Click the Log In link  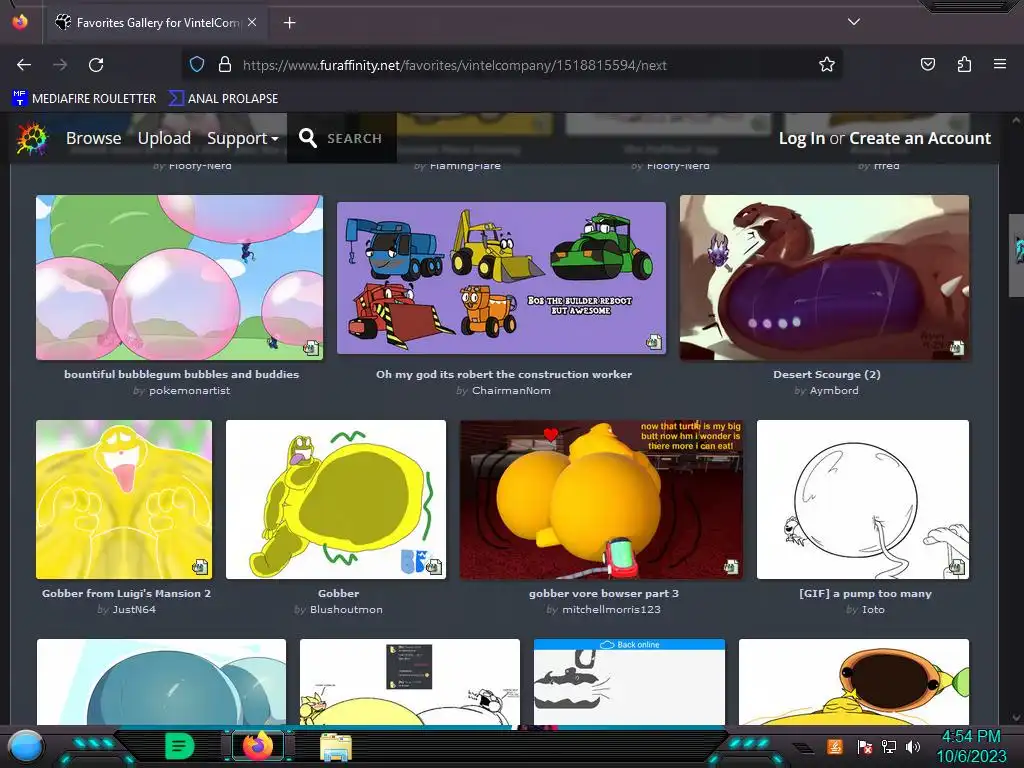(801, 138)
